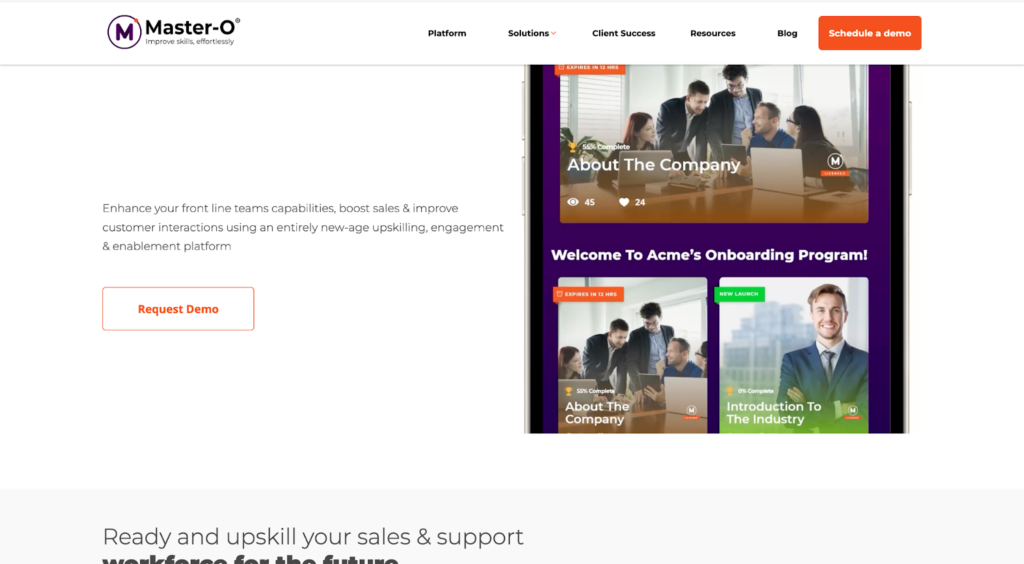Open the Platform menu item
Image resolution: width=1024 pixels, height=564 pixels.
pyautogui.click(x=447, y=33)
